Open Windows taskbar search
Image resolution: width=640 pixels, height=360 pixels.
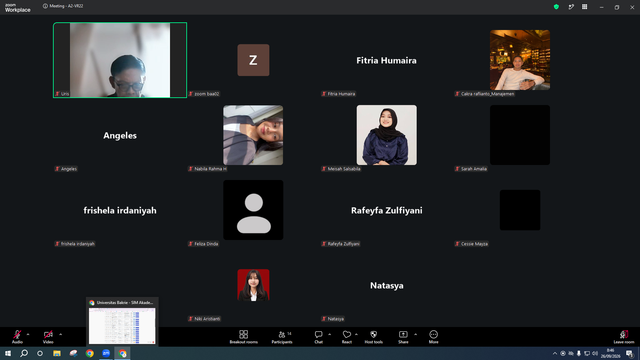click(x=24, y=353)
